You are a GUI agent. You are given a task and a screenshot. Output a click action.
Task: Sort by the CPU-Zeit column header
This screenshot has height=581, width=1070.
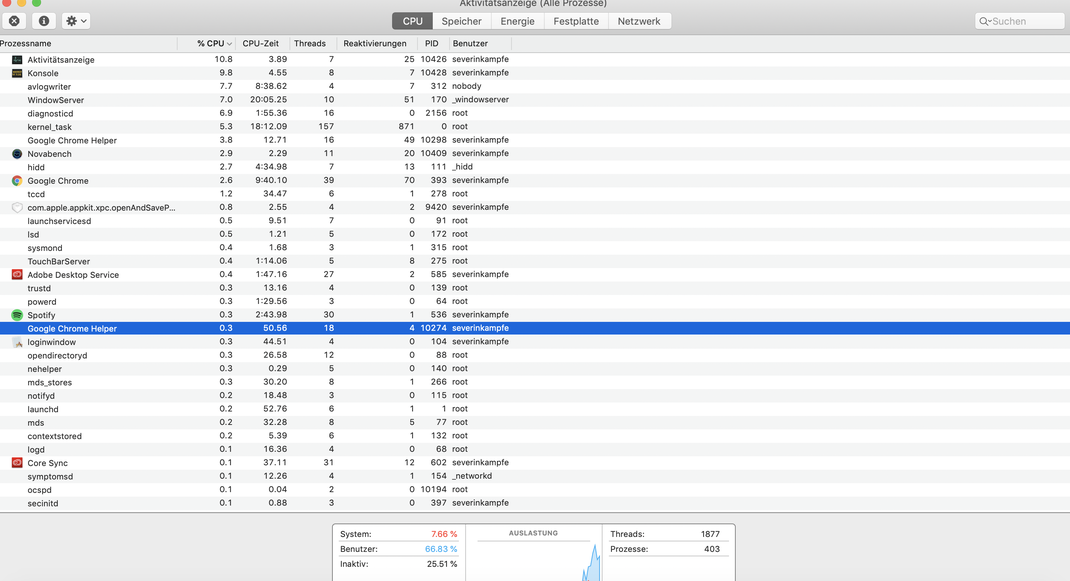pos(262,44)
